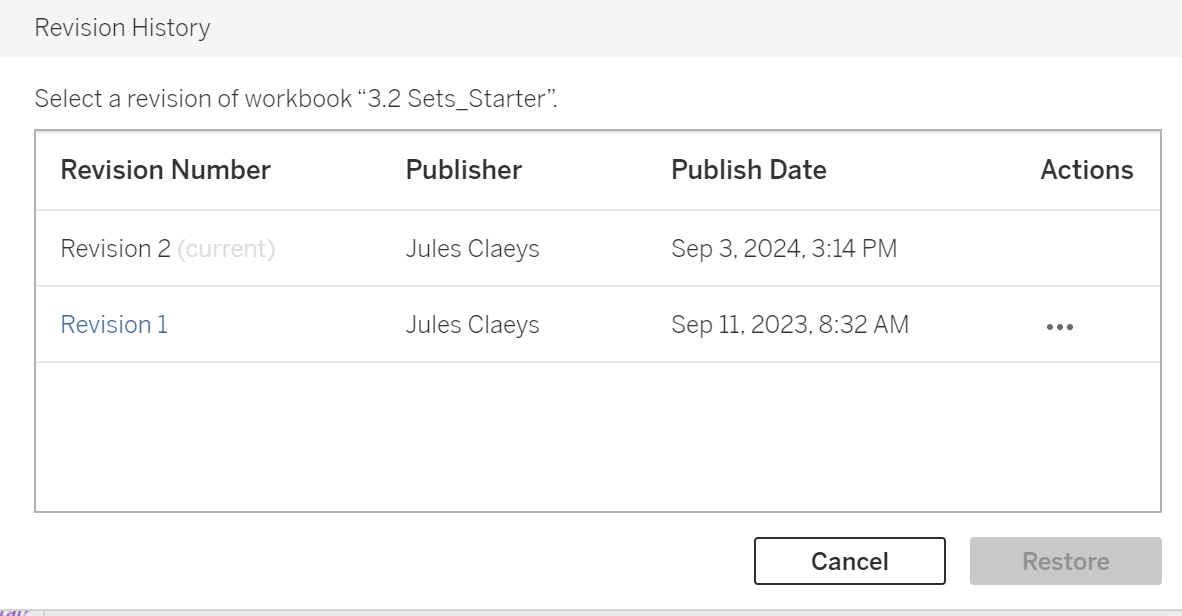Select the Sep 3, 2024, 3:14 PM date

pyautogui.click(x=783, y=249)
